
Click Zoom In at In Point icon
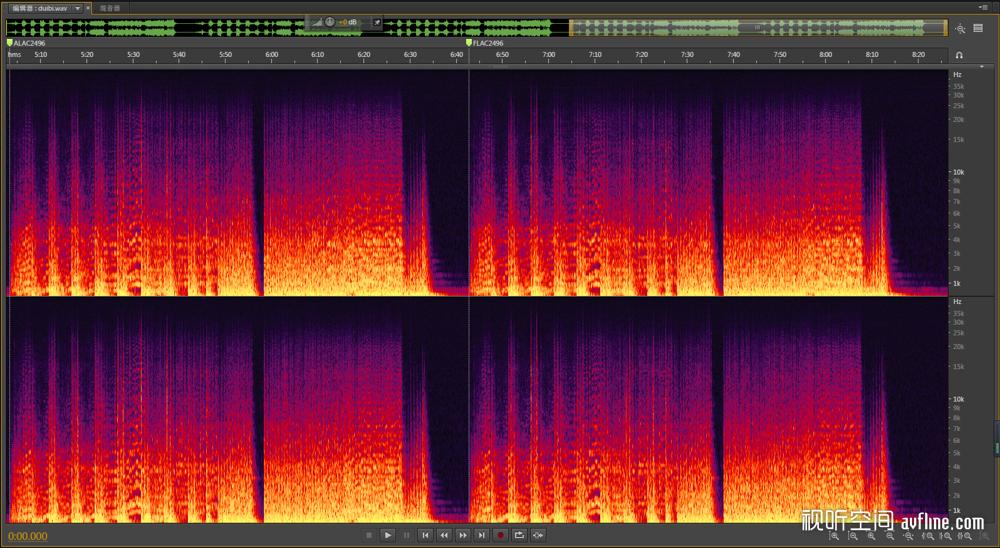(x=929, y=537)
